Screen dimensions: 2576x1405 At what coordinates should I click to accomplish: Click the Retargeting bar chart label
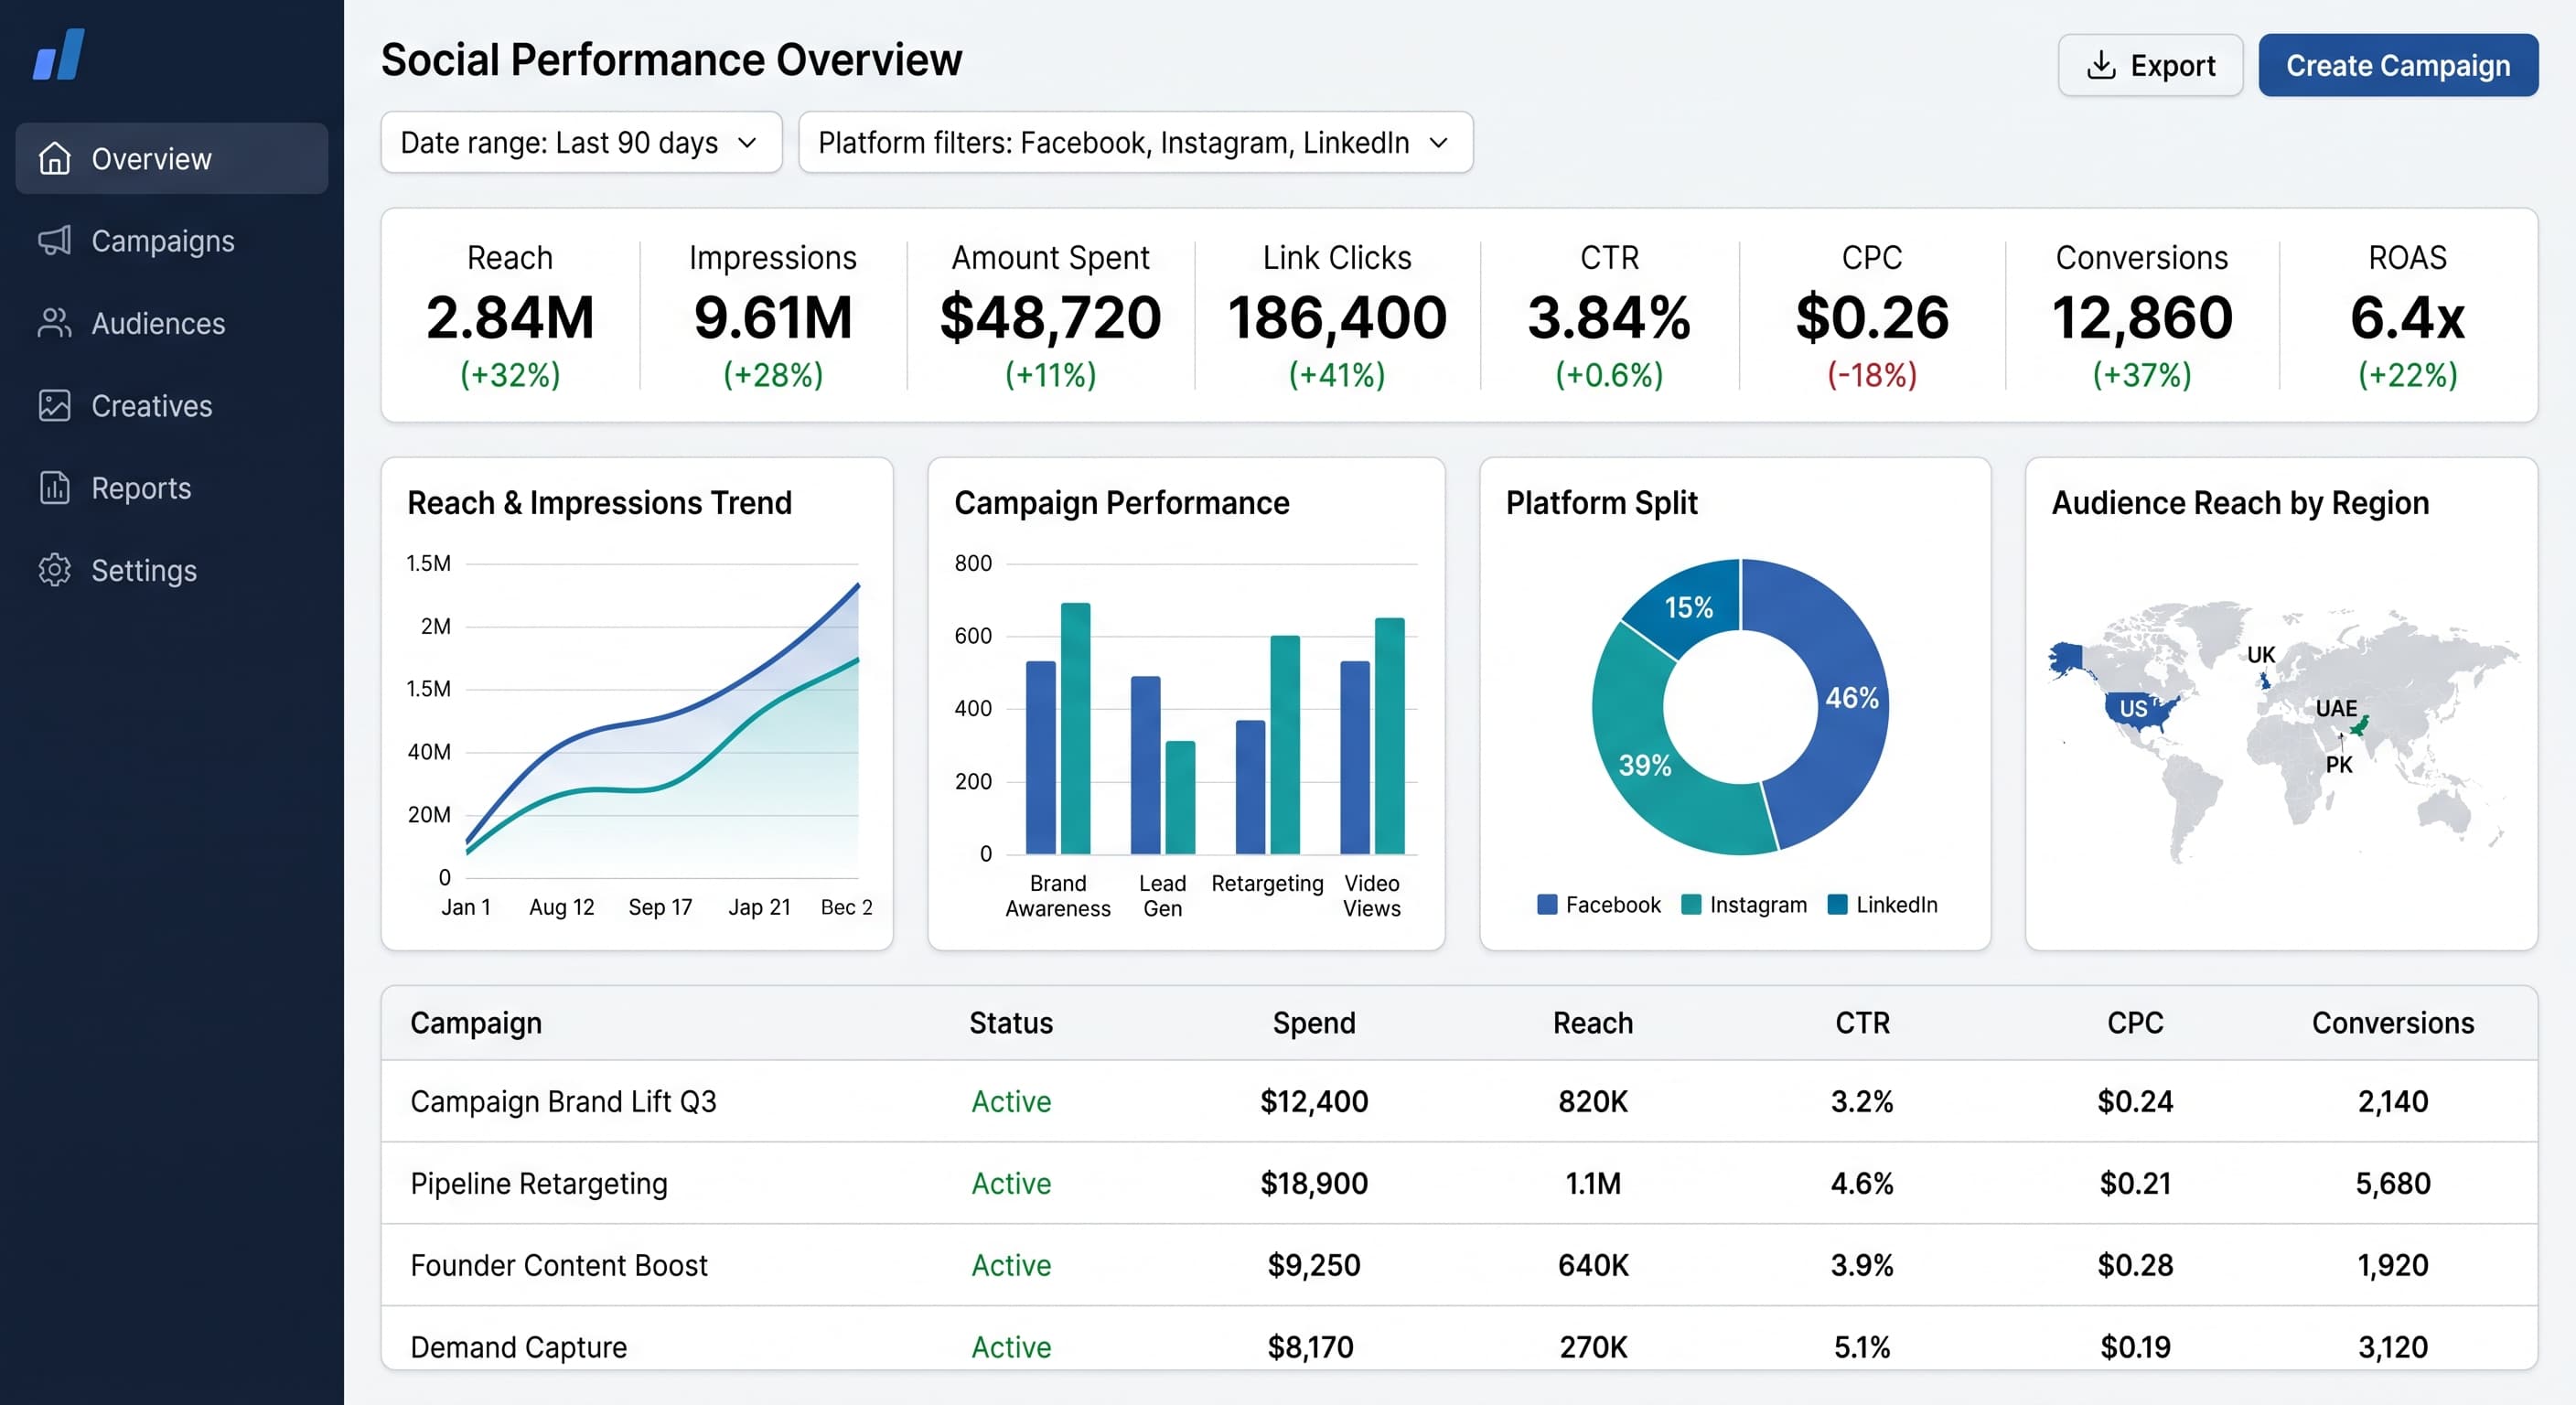[x=1267, y=883]
